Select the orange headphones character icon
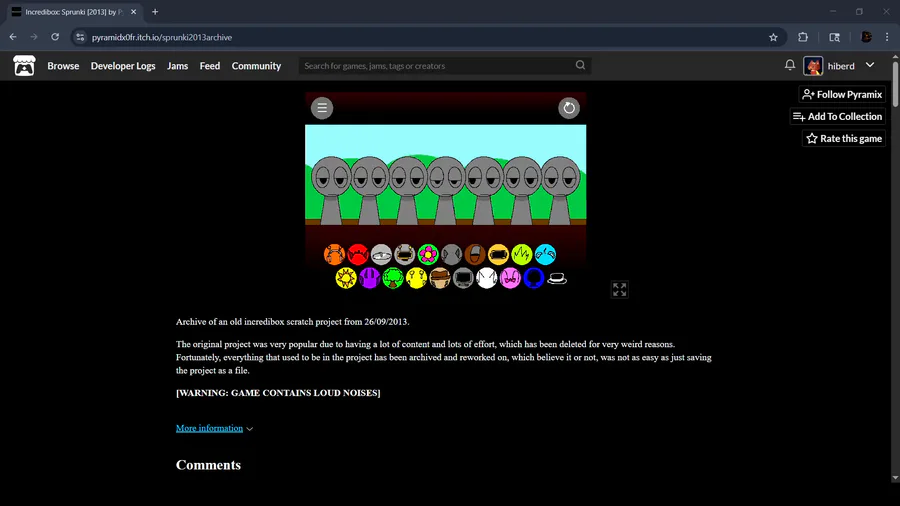Viewport: 900px width, 506px height. pos(334,254)
